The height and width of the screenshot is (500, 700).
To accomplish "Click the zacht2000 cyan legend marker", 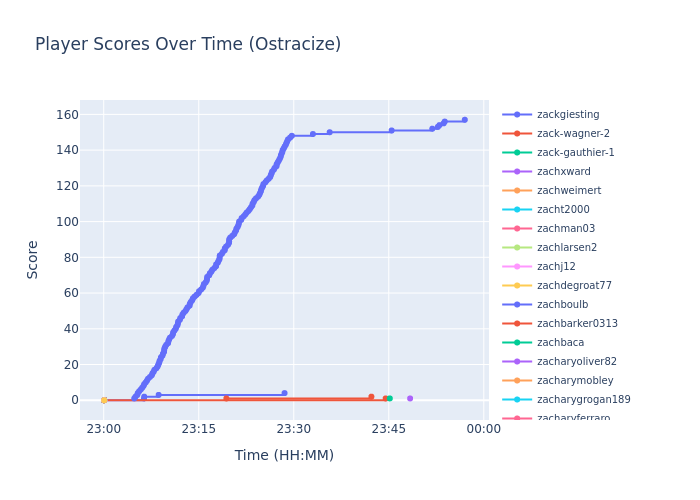I will (x=517, y=210).
